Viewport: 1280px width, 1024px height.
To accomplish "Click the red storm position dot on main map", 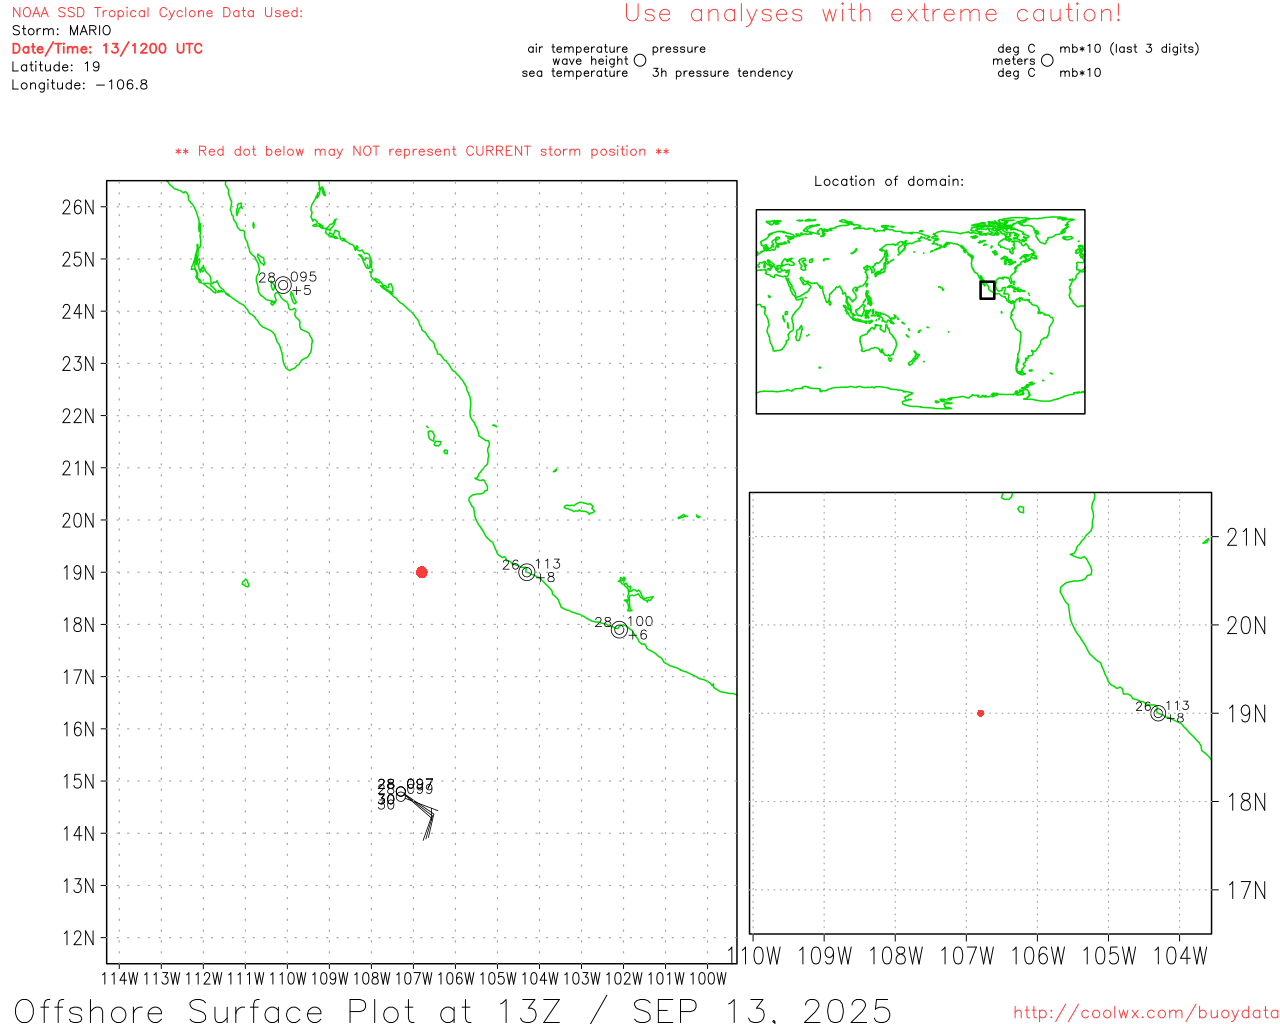I will click(x=421, y=572).
